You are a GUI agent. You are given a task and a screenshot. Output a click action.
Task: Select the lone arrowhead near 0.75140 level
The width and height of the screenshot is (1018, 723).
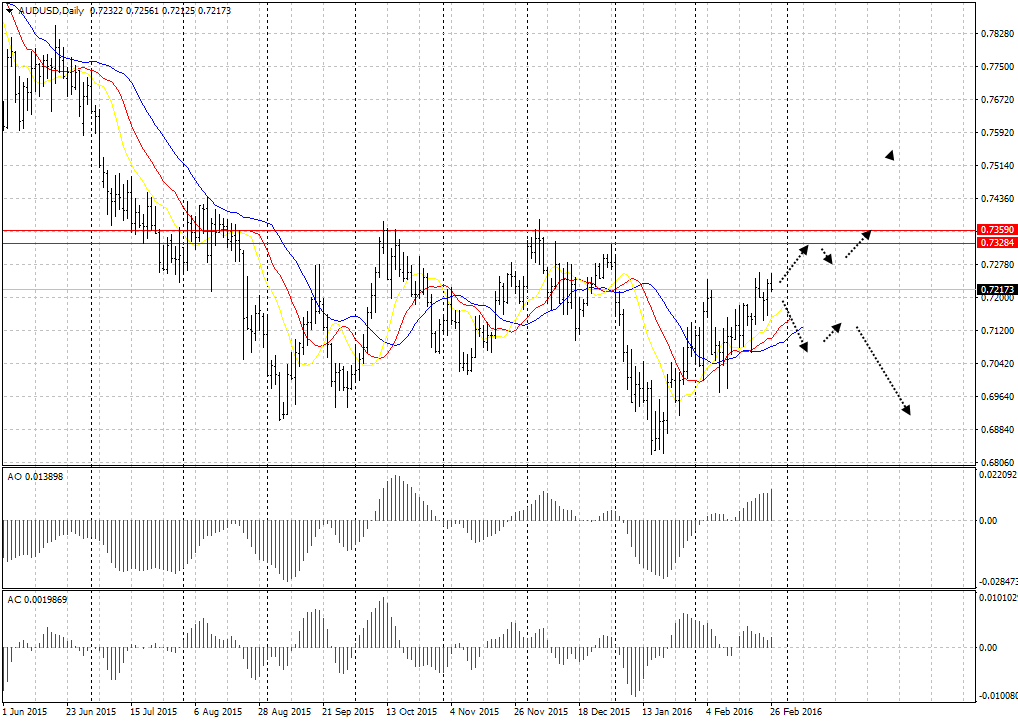889,155
